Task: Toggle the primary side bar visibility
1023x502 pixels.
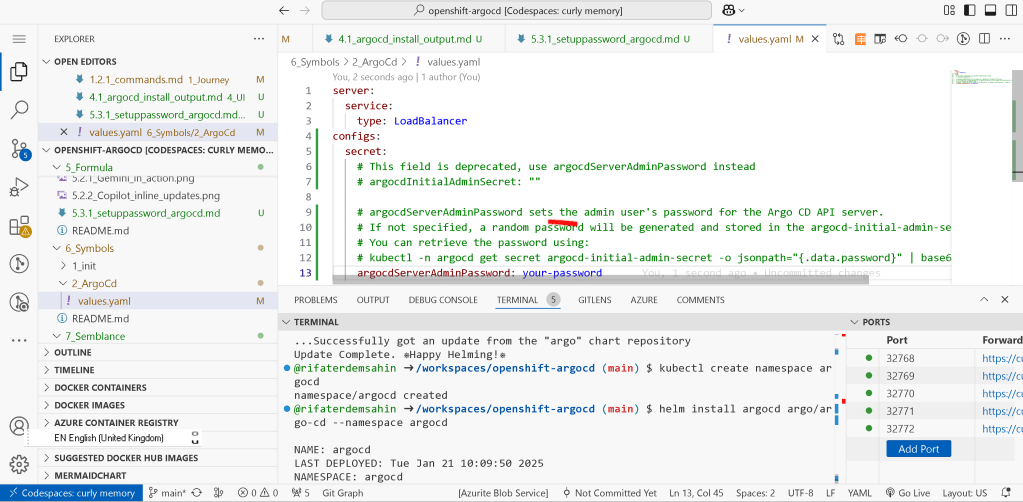Action: (970, 10)
